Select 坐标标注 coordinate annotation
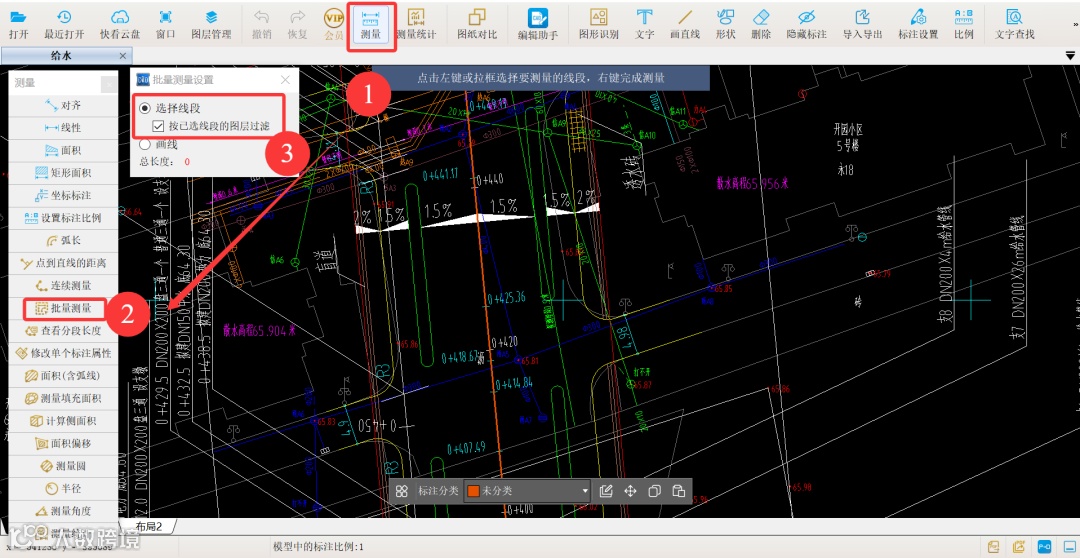The width and height of the screenshot is (1080, 558). (63, 196)
